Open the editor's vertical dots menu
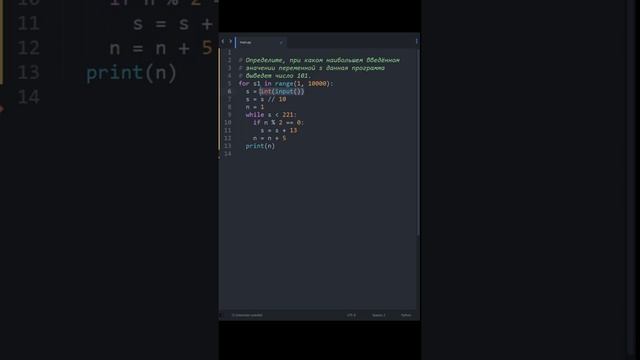Image resolution: width=640 pixels, height=360 pixels. point(416,41)
